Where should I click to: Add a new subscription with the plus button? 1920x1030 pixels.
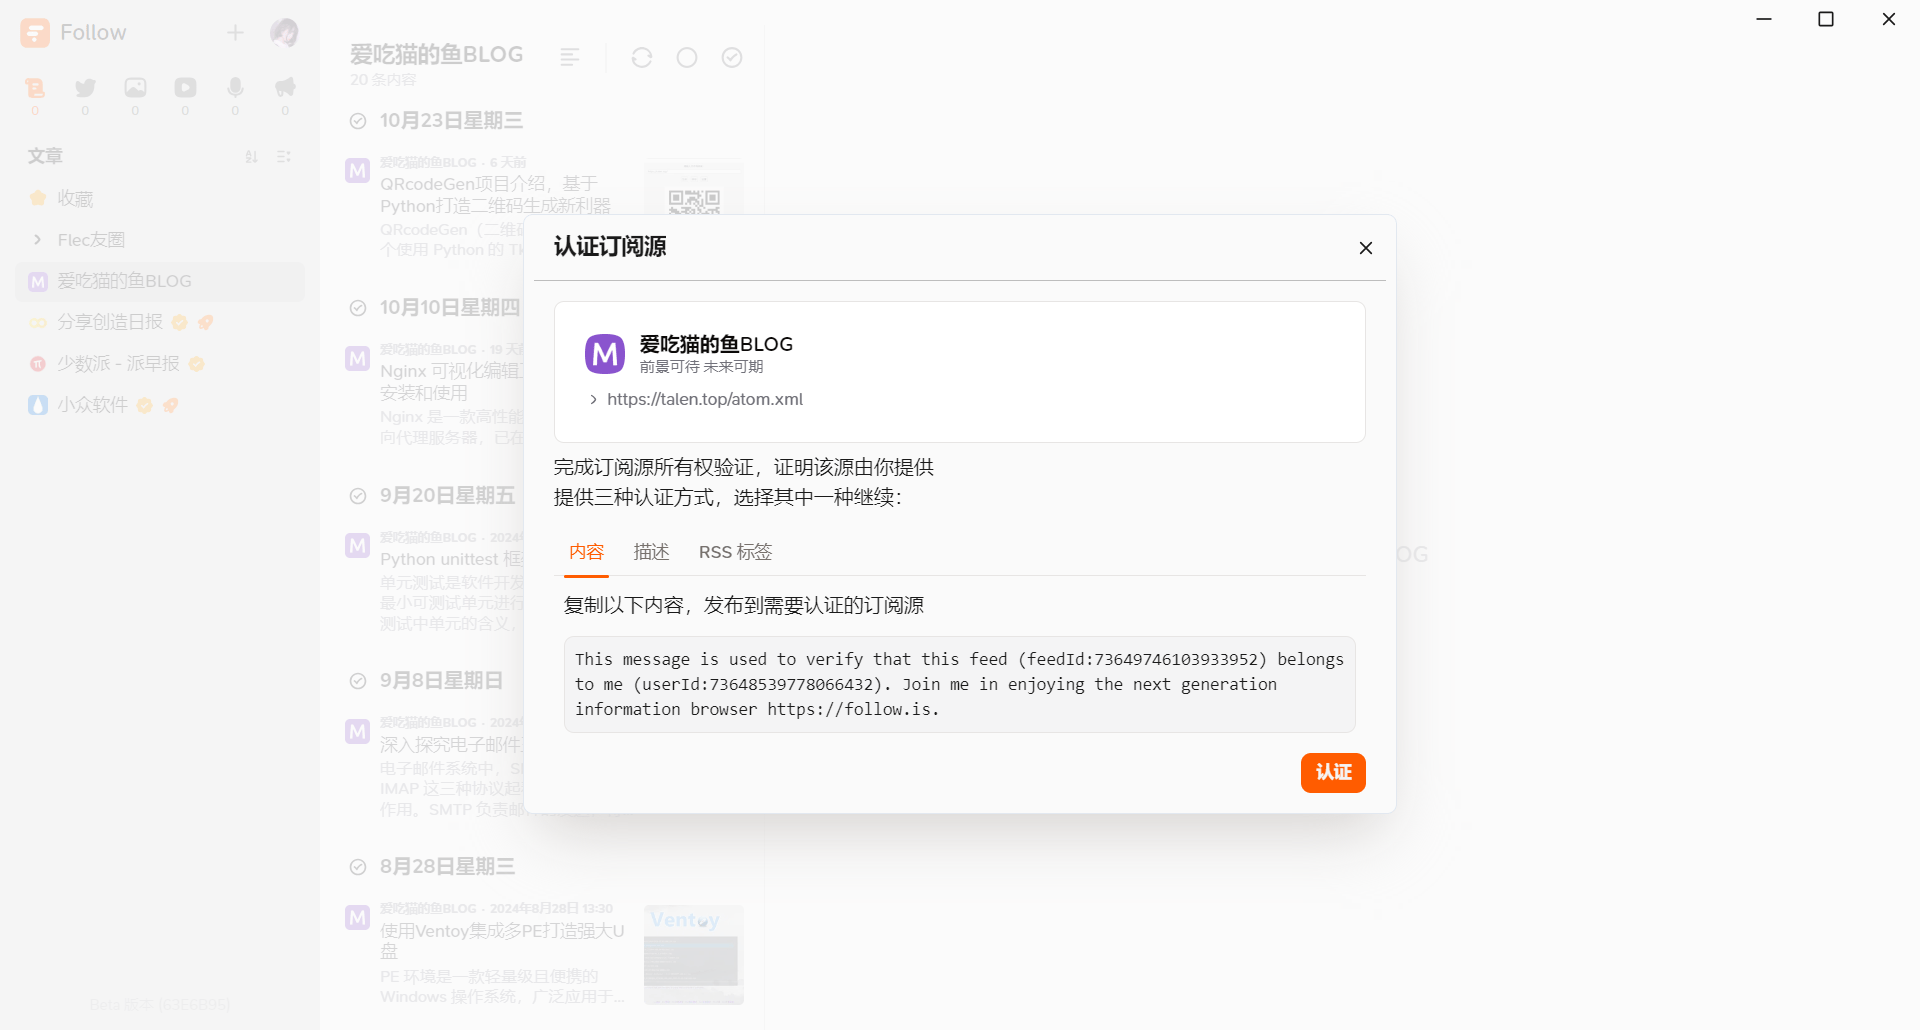[x=235, y=32]
